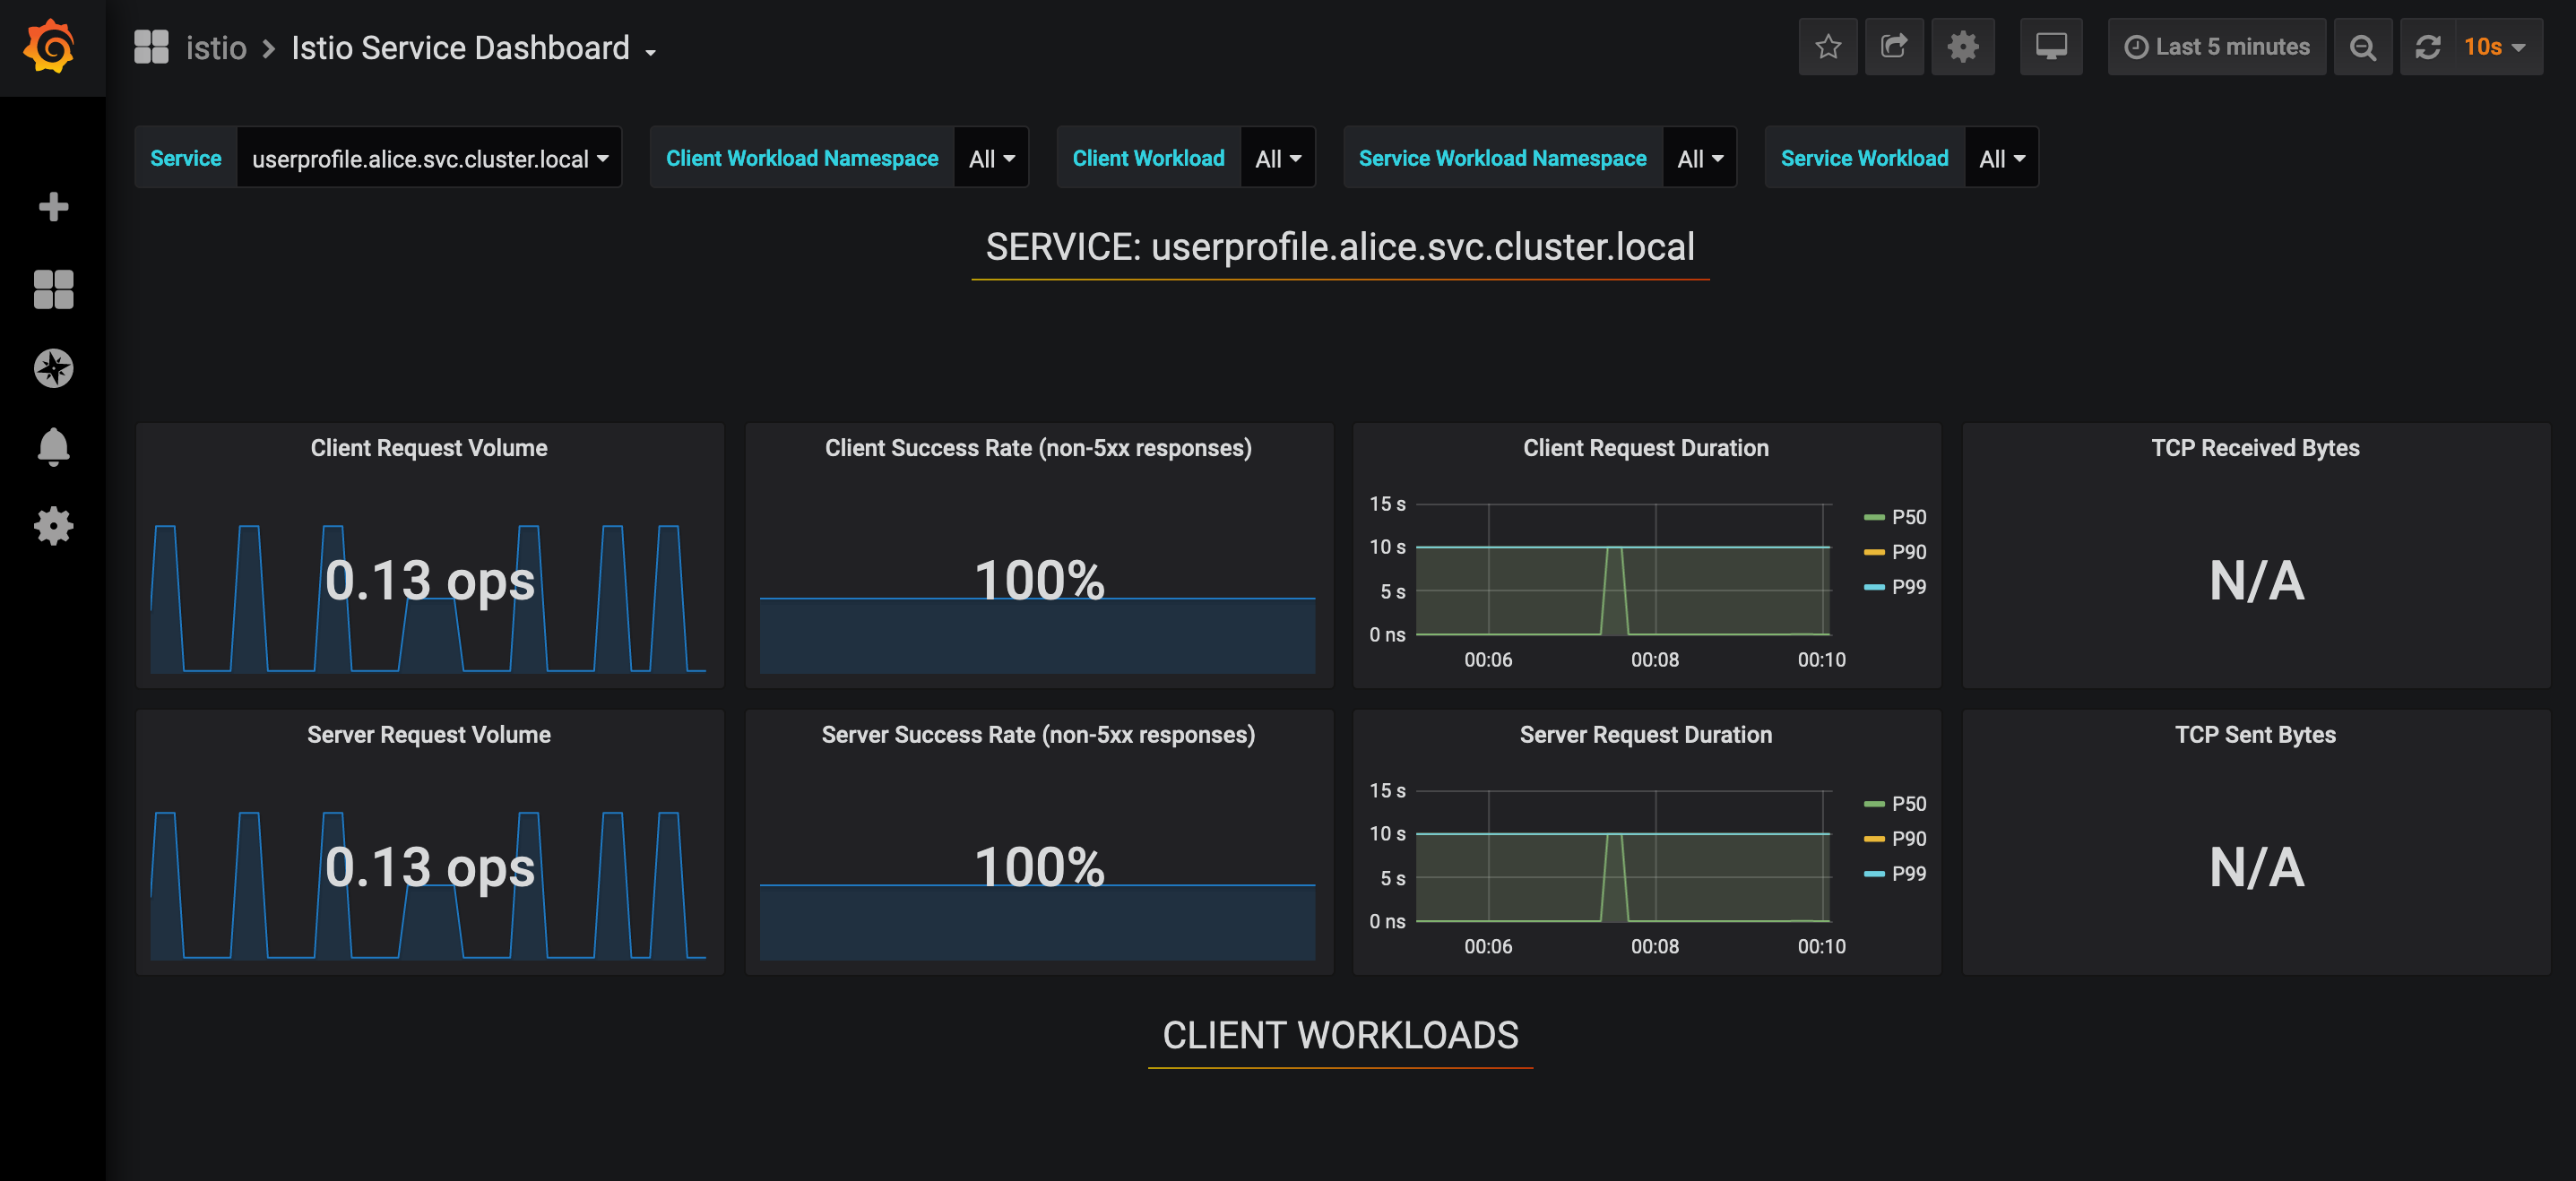
Task: Expand the Istio Service Dashboard title dropdown
Action: (473, 48)
